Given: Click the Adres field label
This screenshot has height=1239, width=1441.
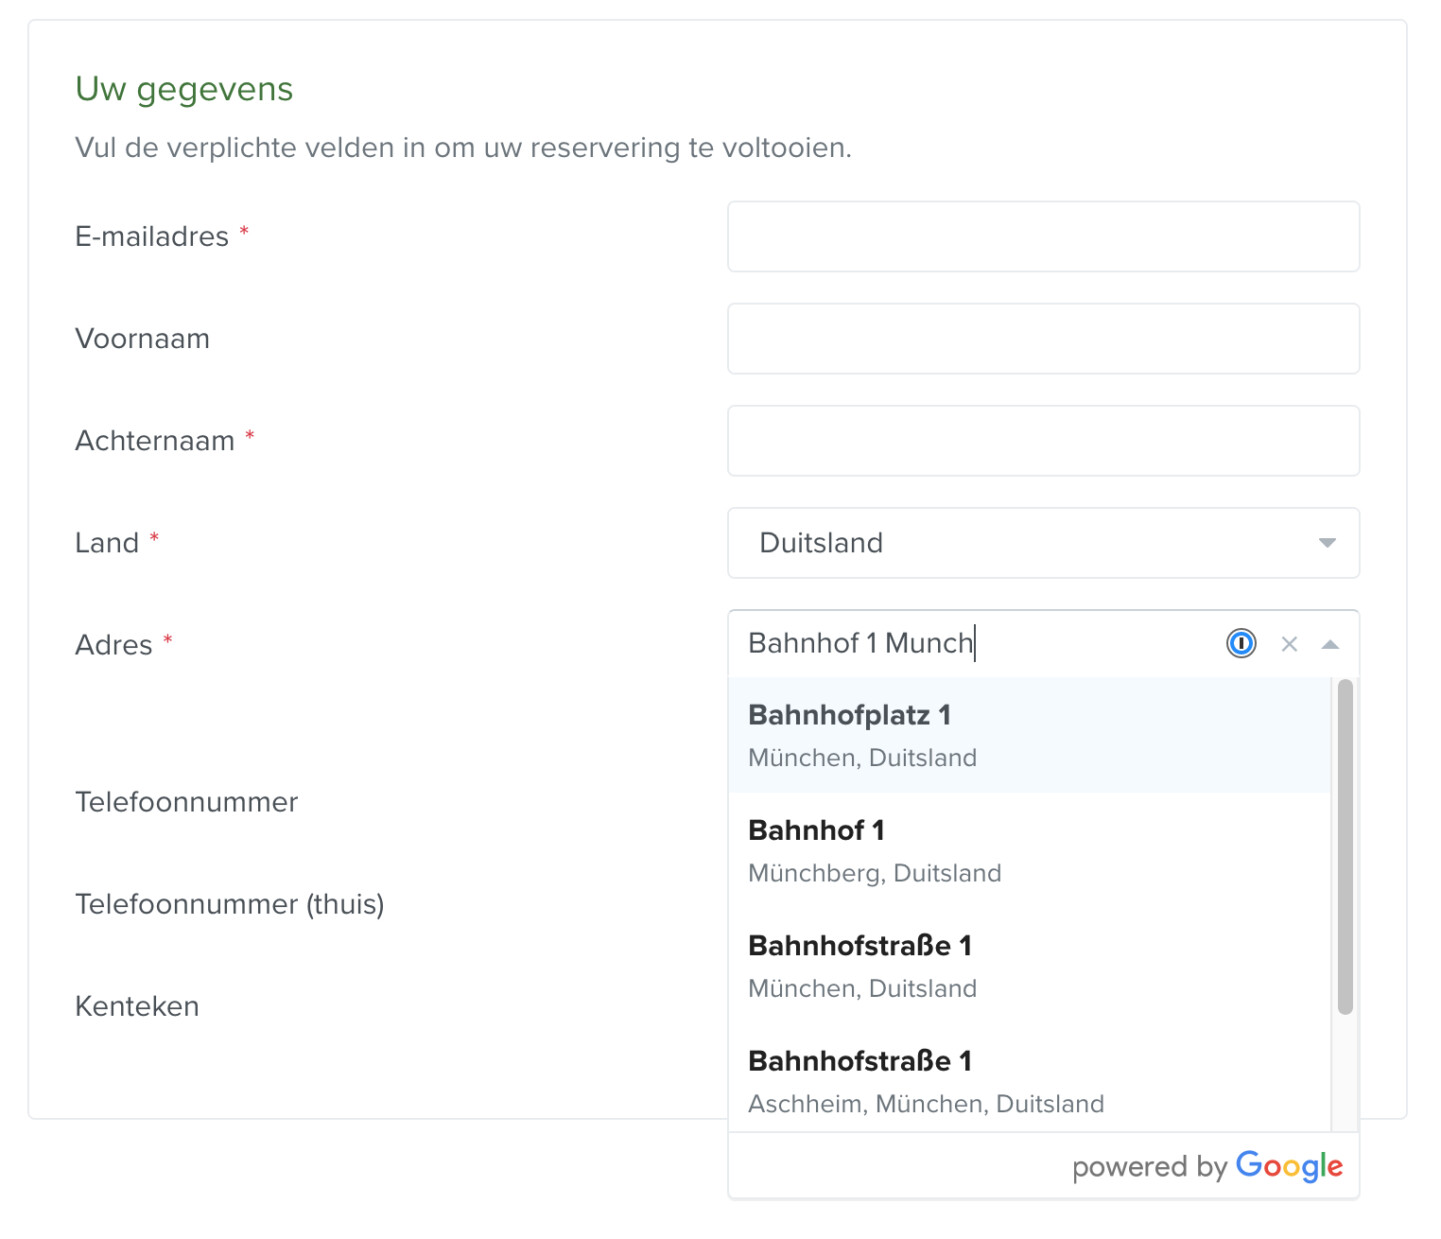Looking at the screenshot, I should click(114, 645).
